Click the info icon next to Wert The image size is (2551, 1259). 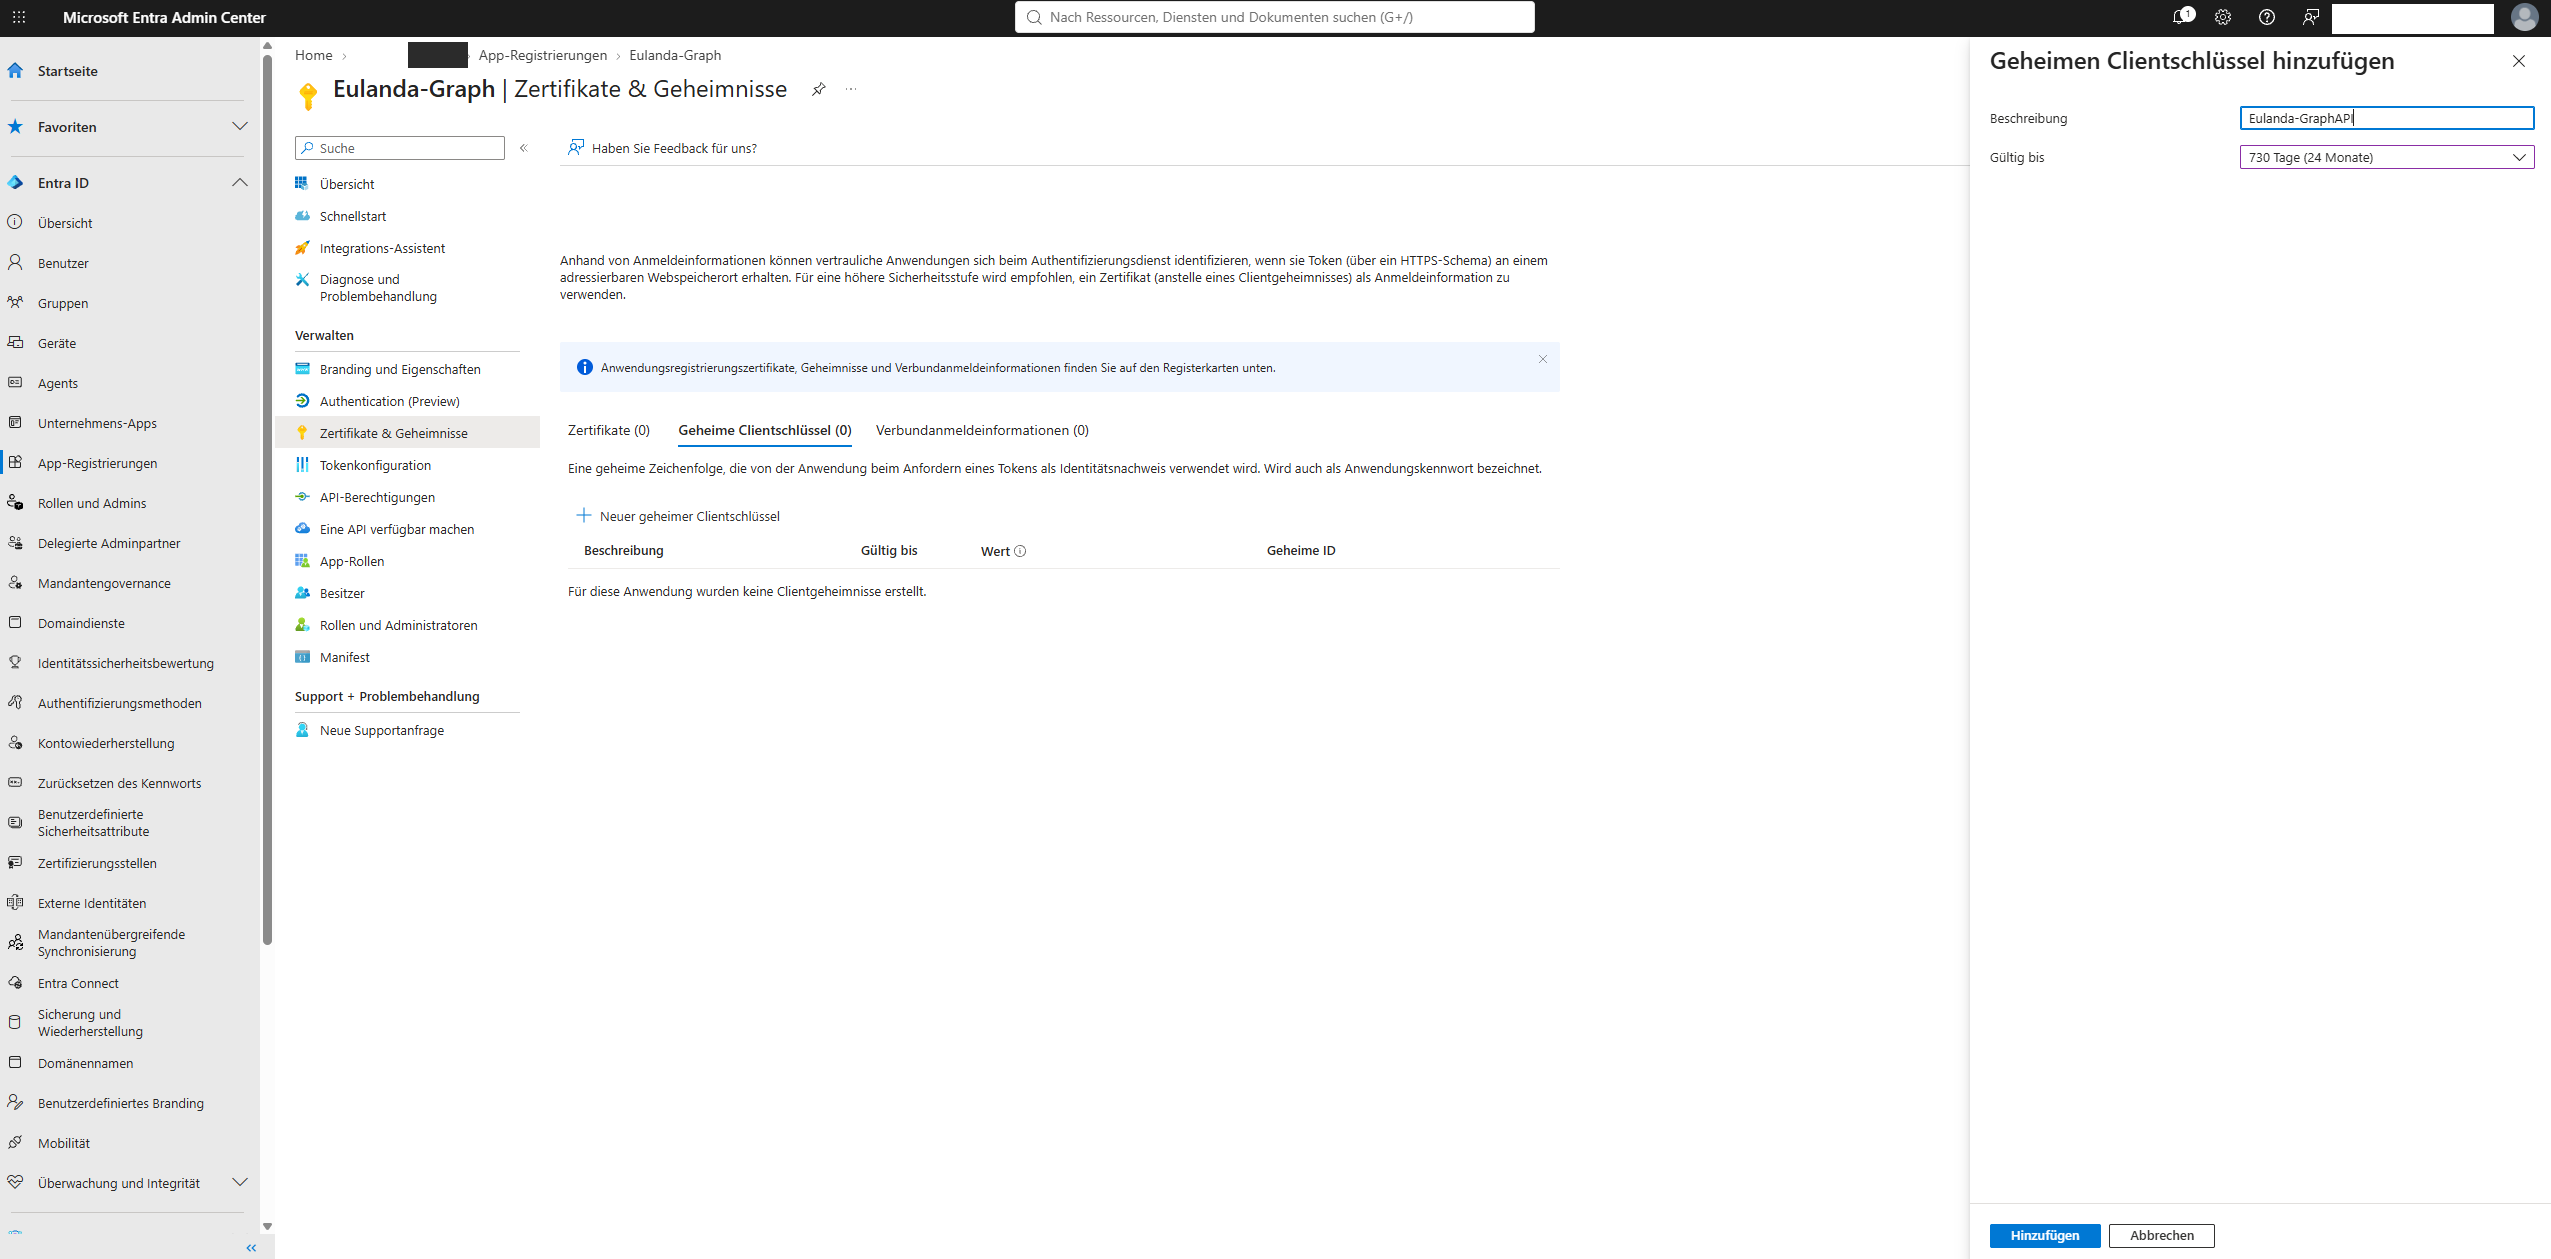coord(1020,551)
